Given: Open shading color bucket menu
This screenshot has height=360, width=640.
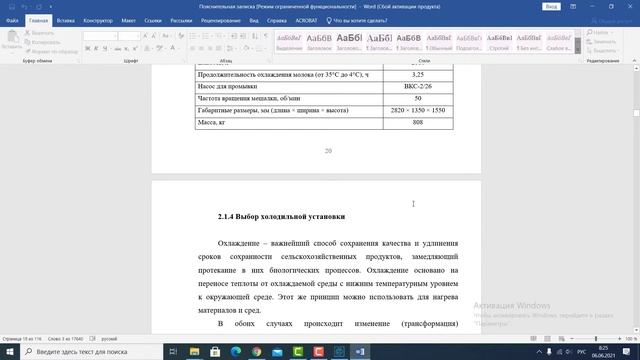Looking at the screenshot, I should point(247,49).
